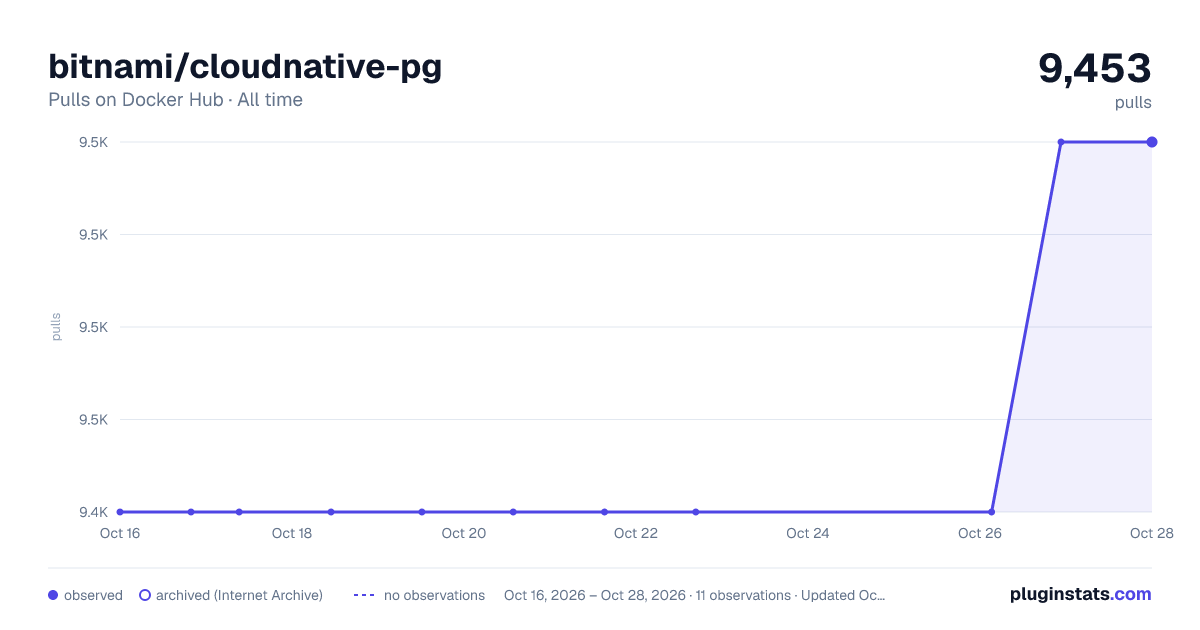Click the Oct 18 axis label
Viewport: 1200px width, 630px height.
[292, 533]
